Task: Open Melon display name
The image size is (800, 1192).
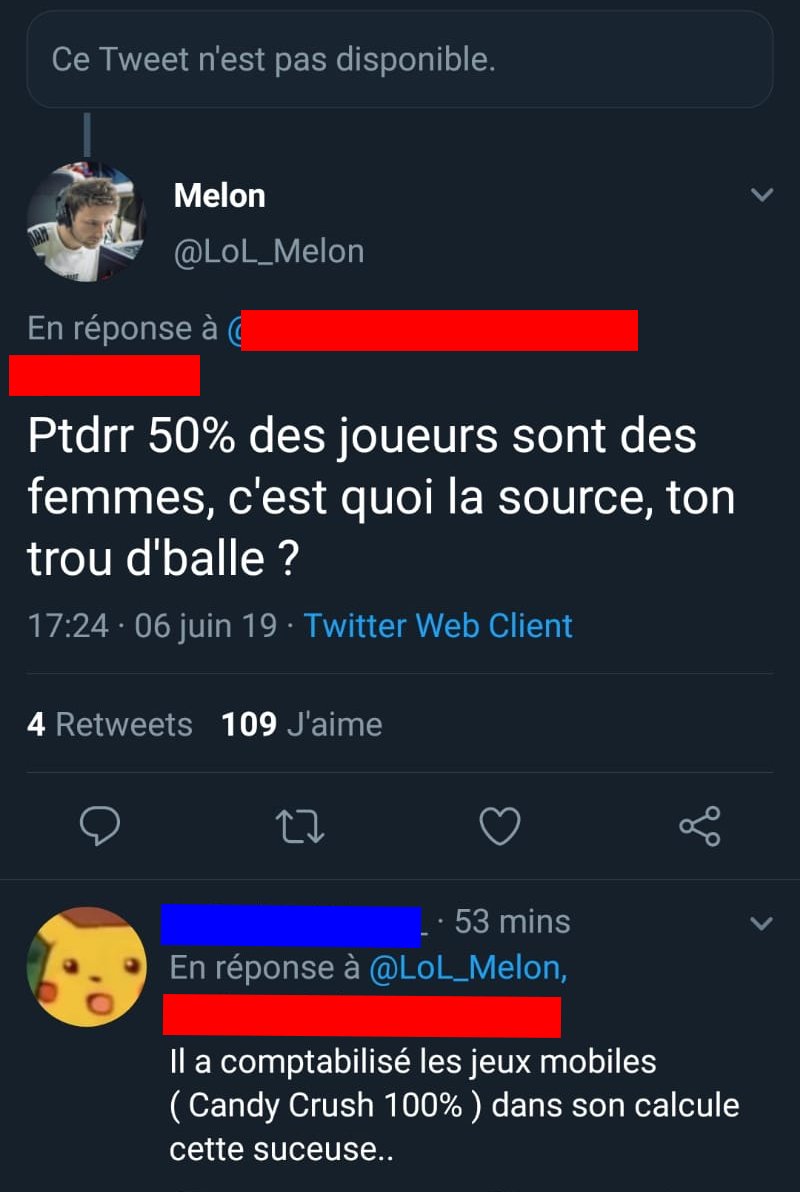Action: [x=219, y=196]
